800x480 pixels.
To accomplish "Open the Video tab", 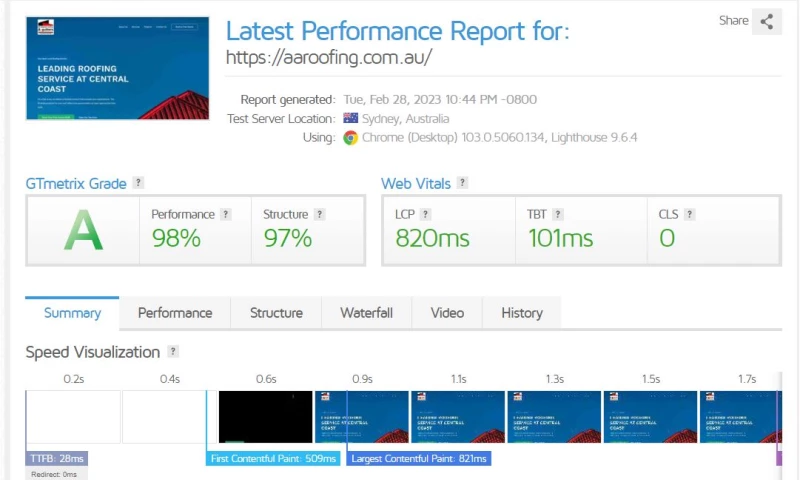I will [447, 313].
